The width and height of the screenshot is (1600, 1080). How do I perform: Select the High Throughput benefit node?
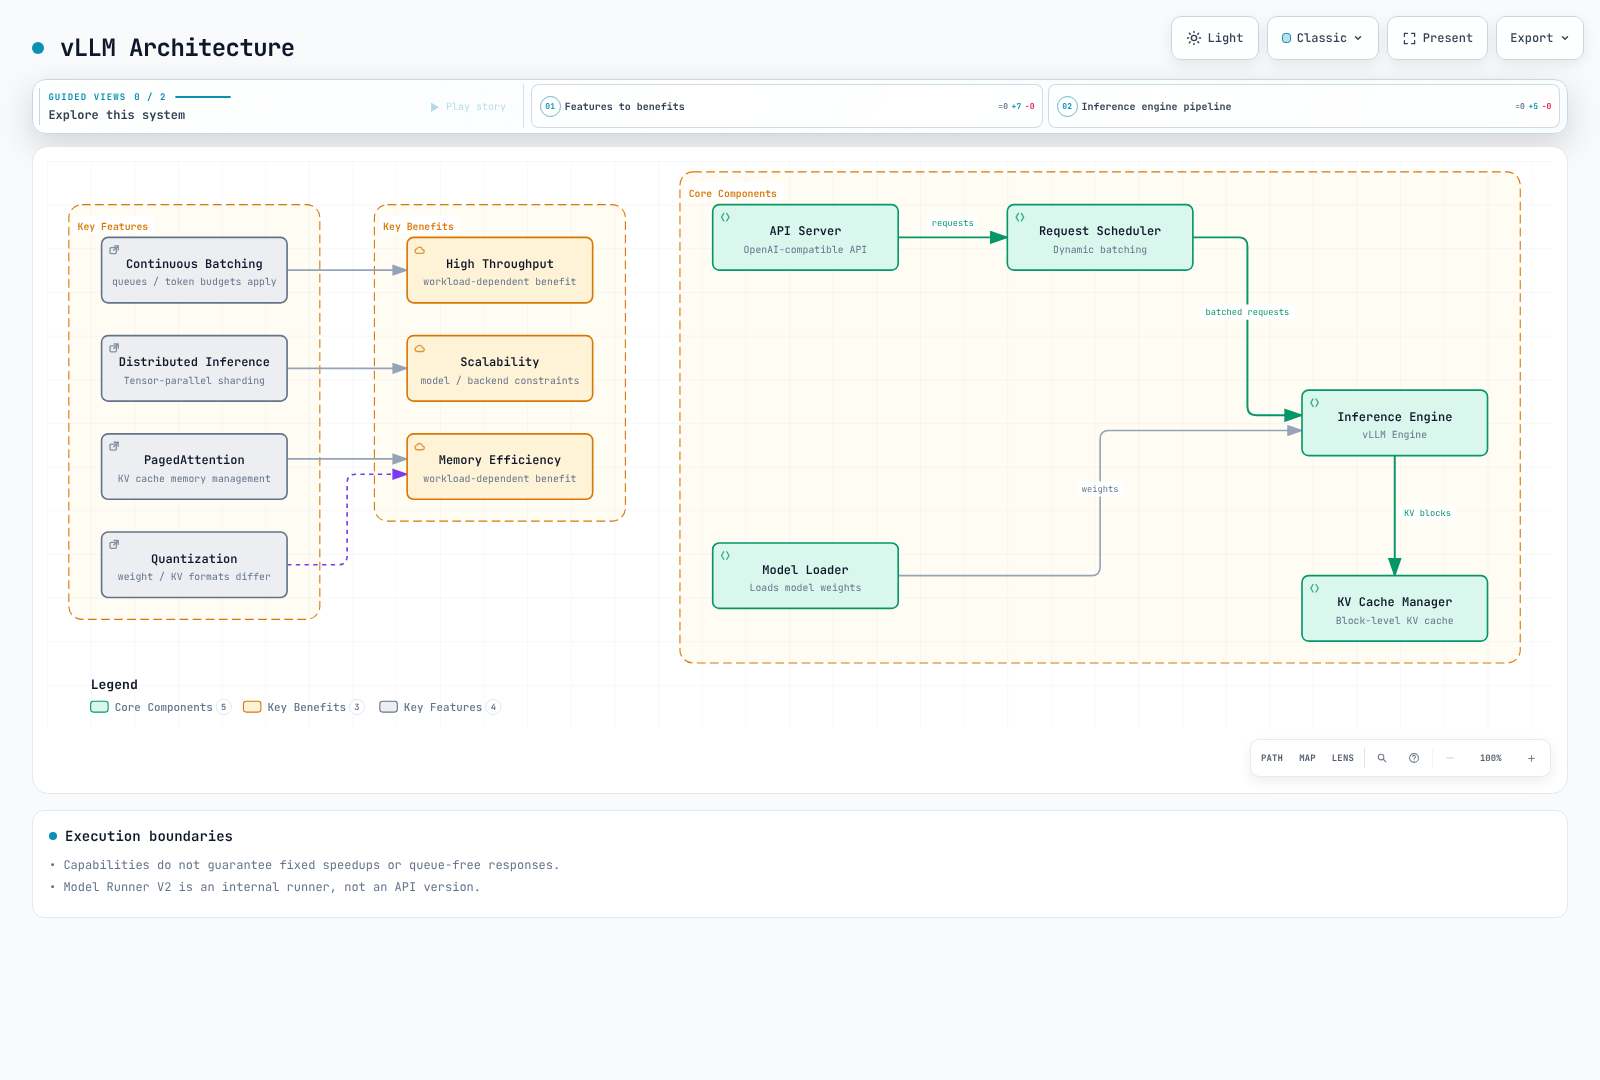pos(500,270)
